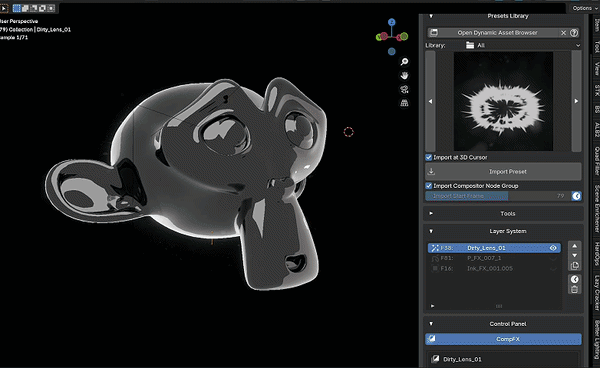
Task: Open the Library All dropdown
Action: 522,45
